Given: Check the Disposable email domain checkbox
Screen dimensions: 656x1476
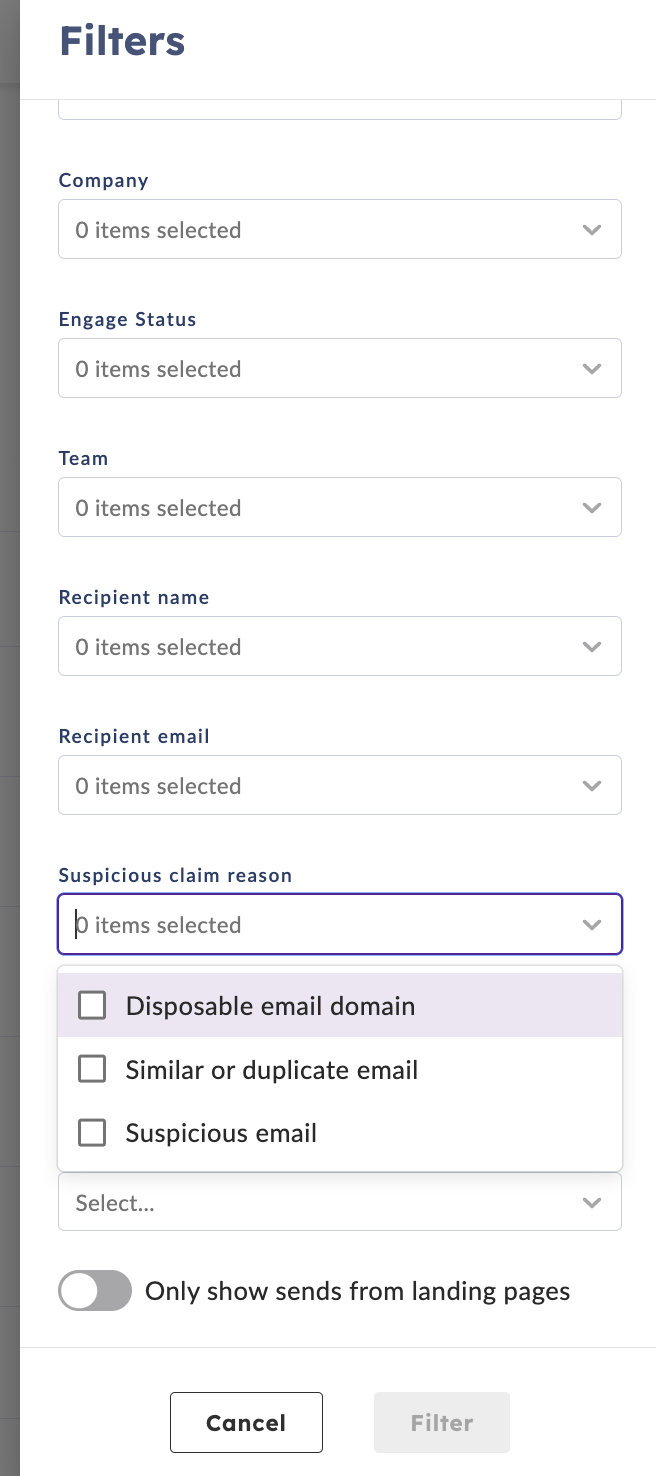Looking at the screenshot, I should pyautogui.click(x=92, y=1005).
